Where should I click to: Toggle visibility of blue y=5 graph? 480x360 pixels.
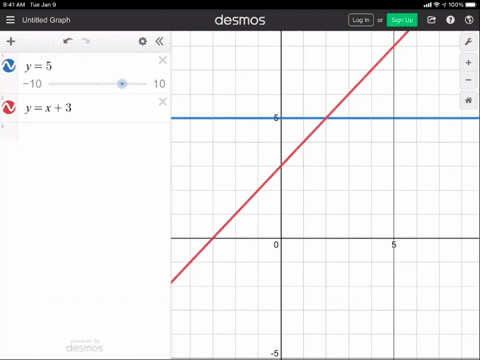(x=9, y=66)
